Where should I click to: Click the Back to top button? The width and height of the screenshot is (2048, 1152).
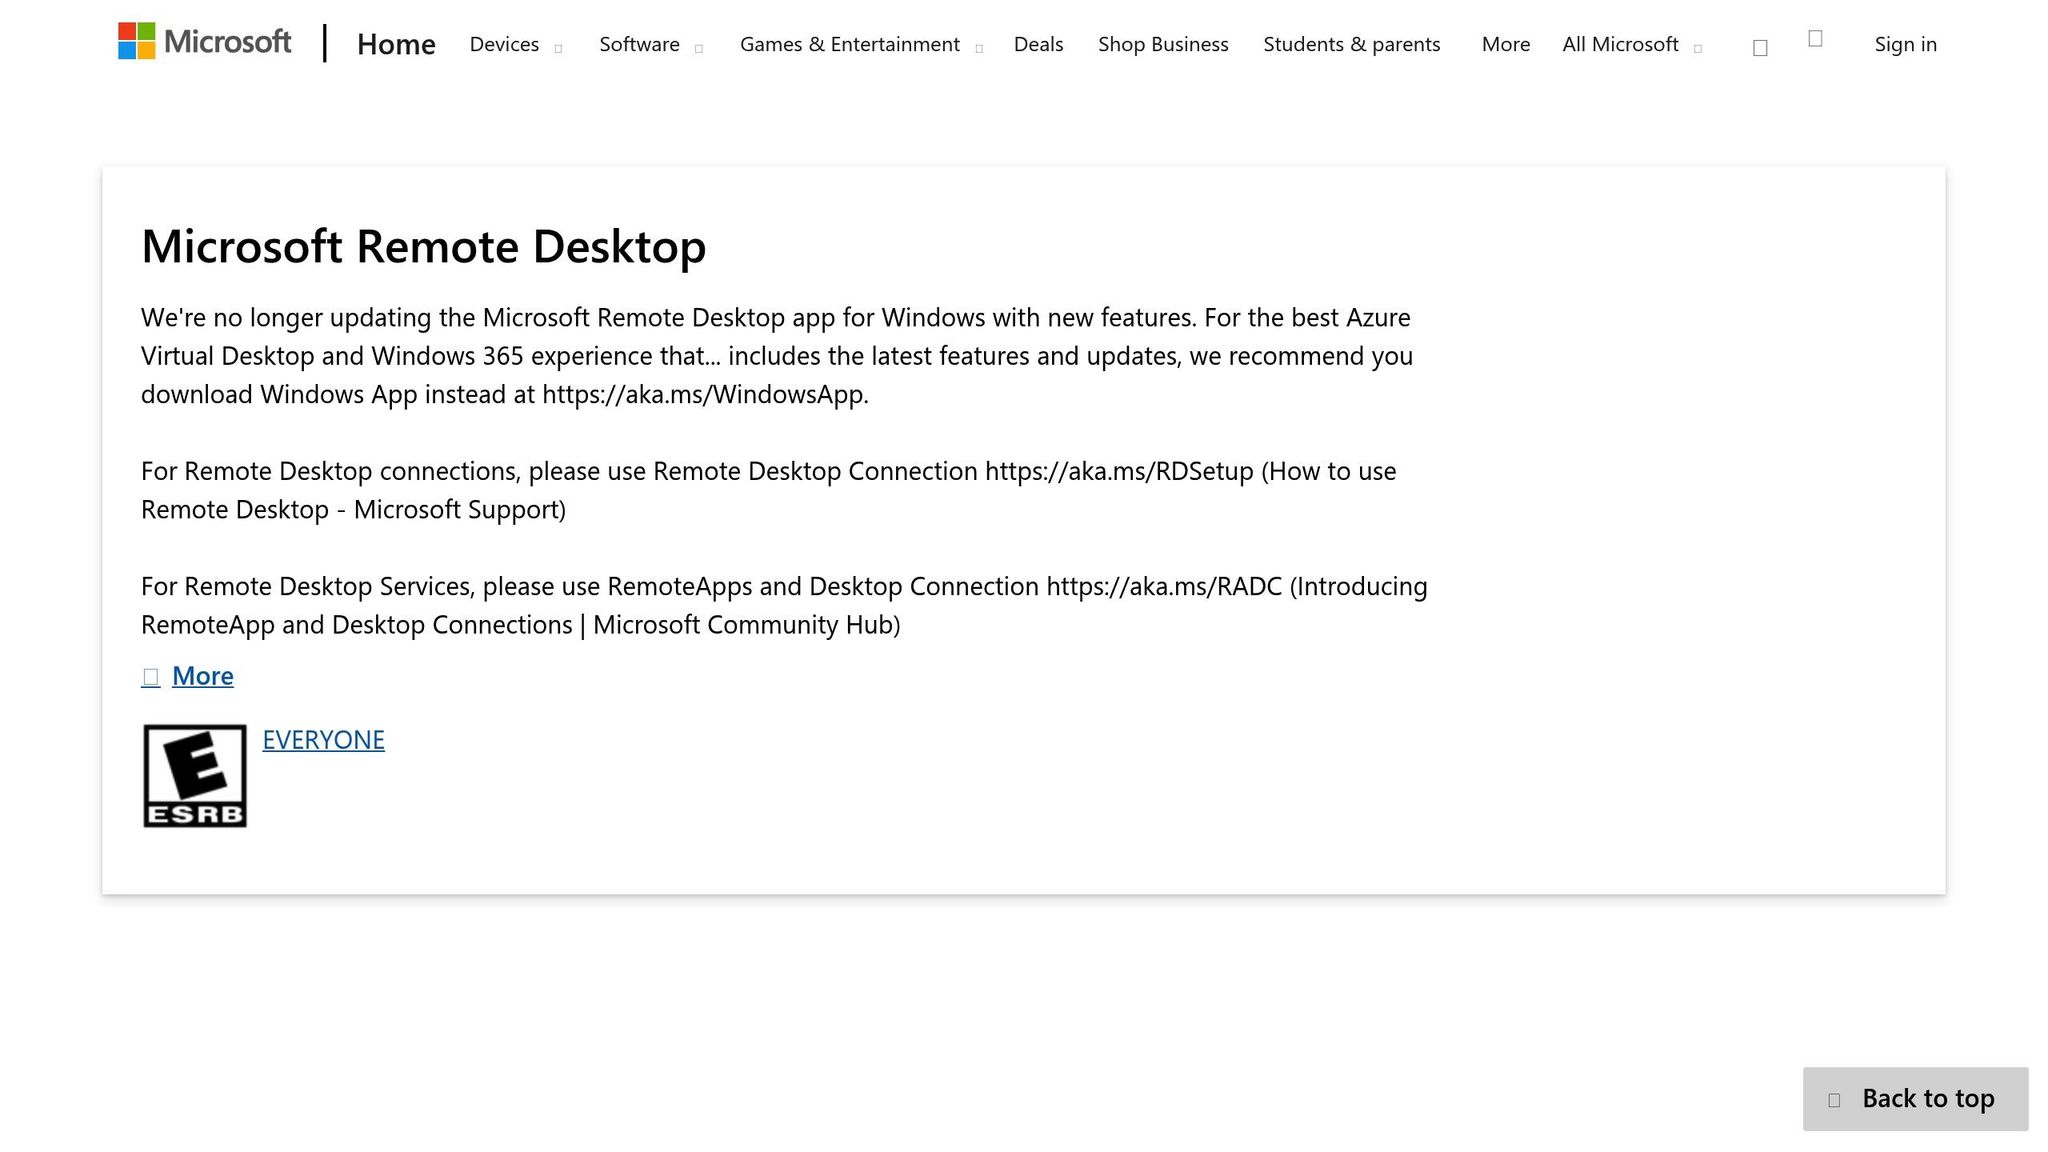coord(1914,1099)
